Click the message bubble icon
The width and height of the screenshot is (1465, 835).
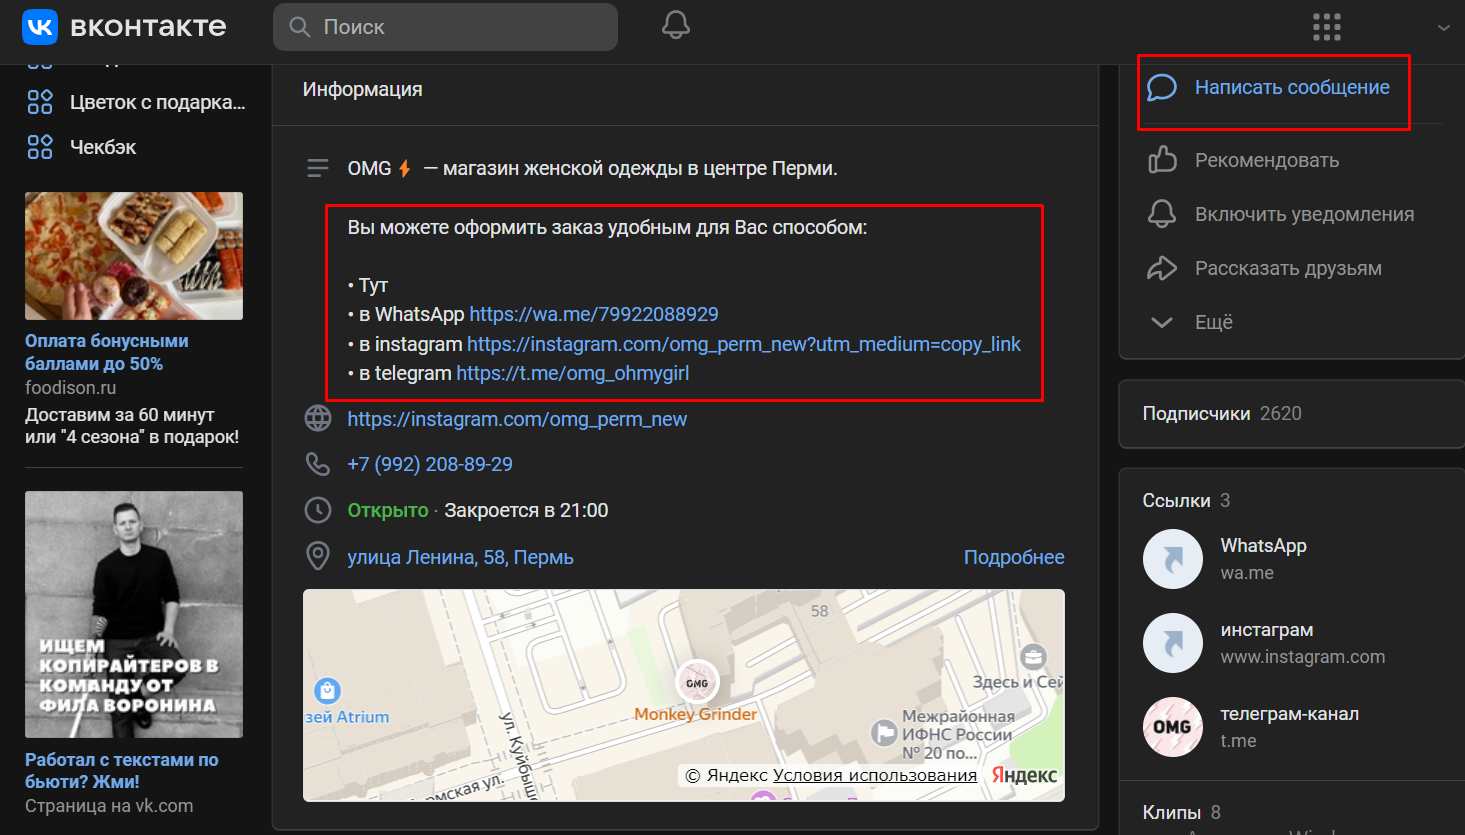click(x=1161, y=87)
